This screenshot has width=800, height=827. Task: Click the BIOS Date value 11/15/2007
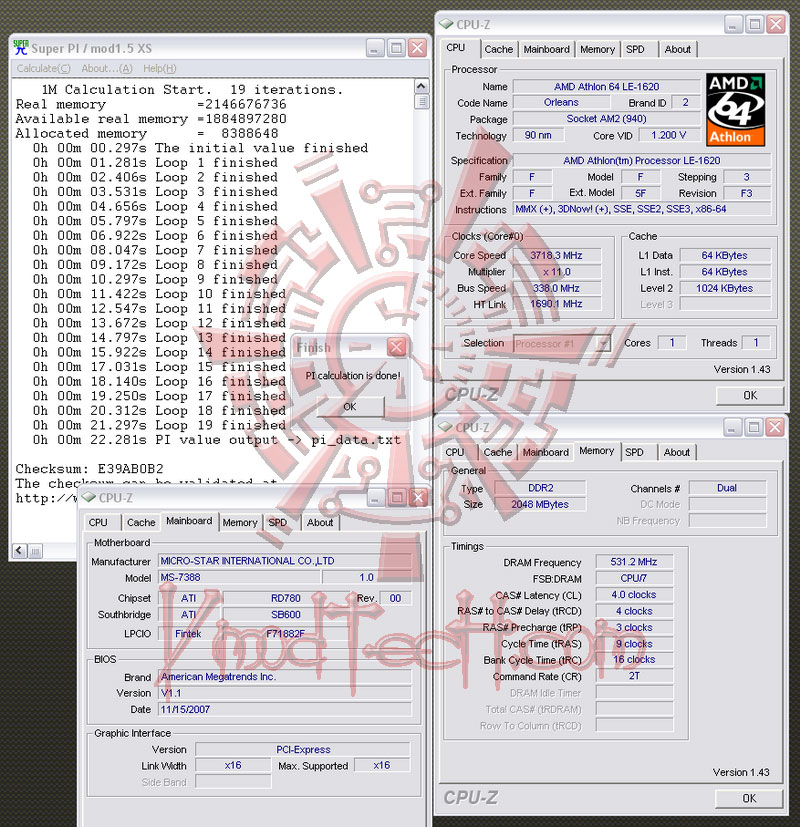click(285, 710)
